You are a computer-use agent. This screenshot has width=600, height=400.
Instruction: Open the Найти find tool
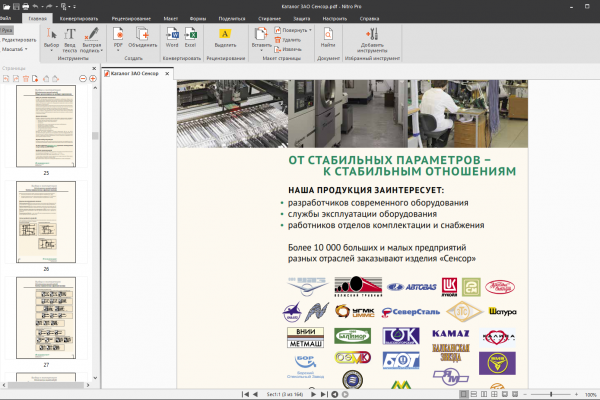tap(328, 37)
